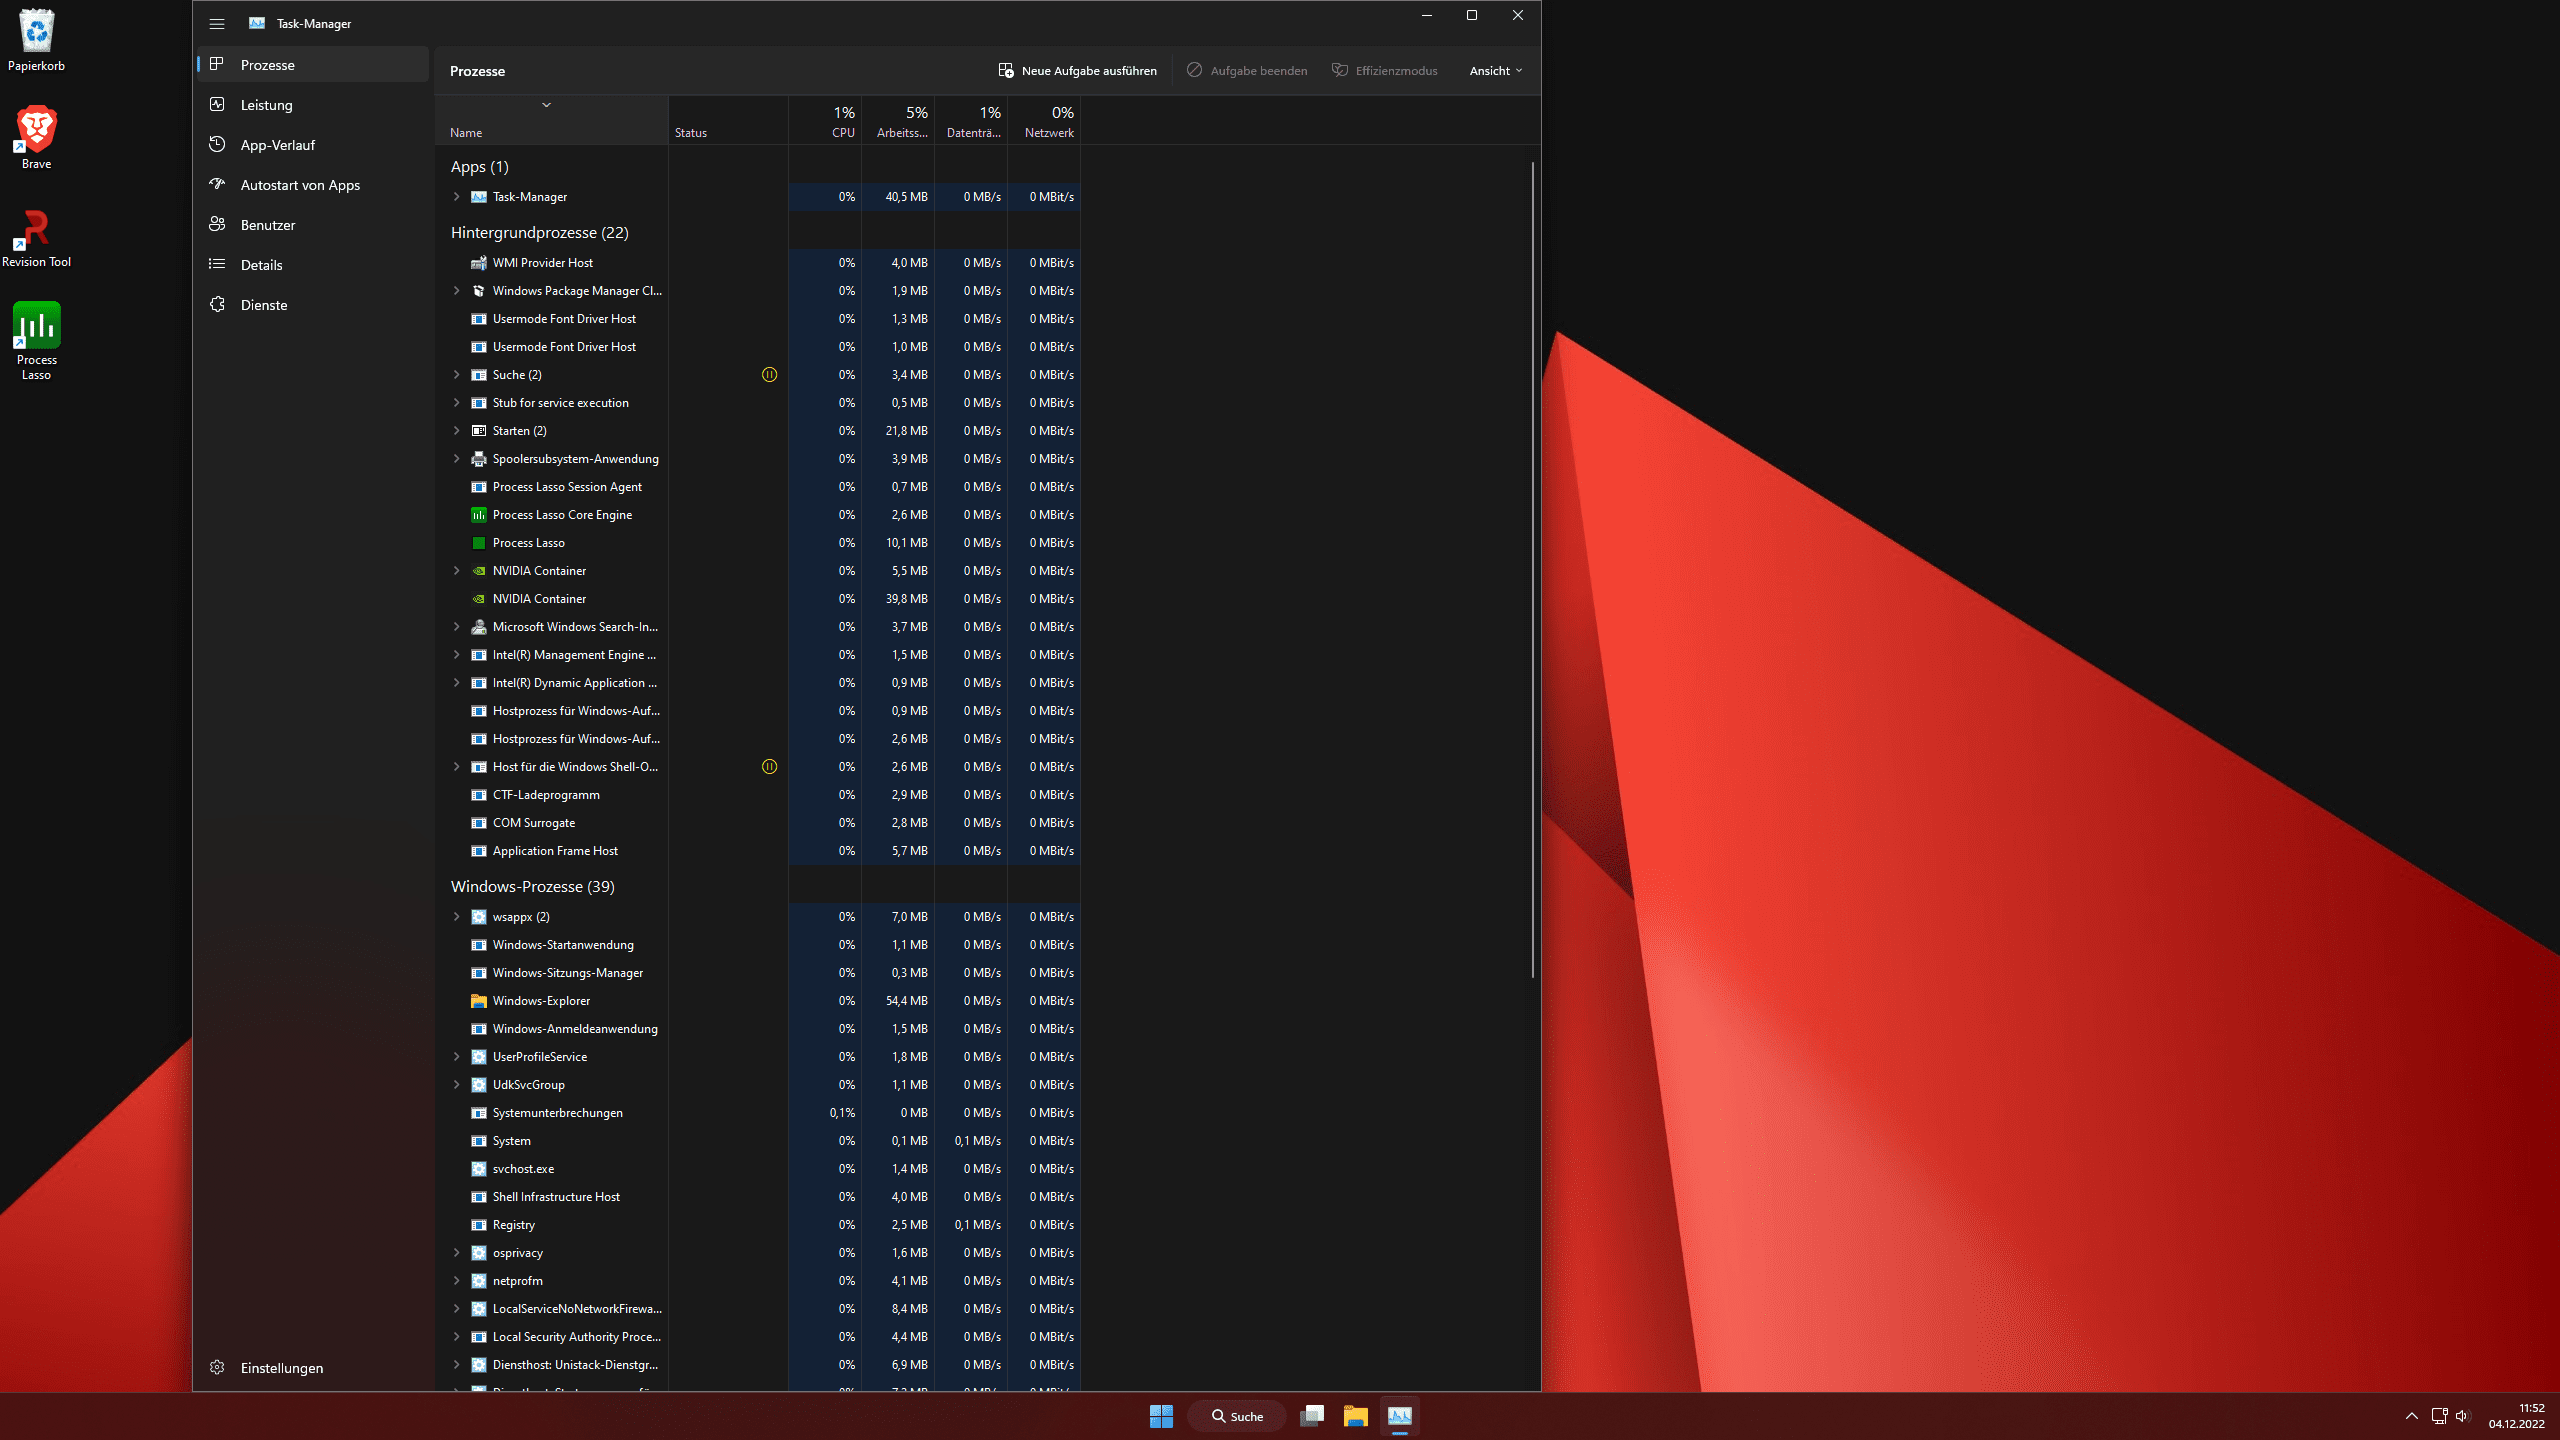Click the Hintergrundprozesse (22) group header
2560x1440 pixels.
coord(539,233)
